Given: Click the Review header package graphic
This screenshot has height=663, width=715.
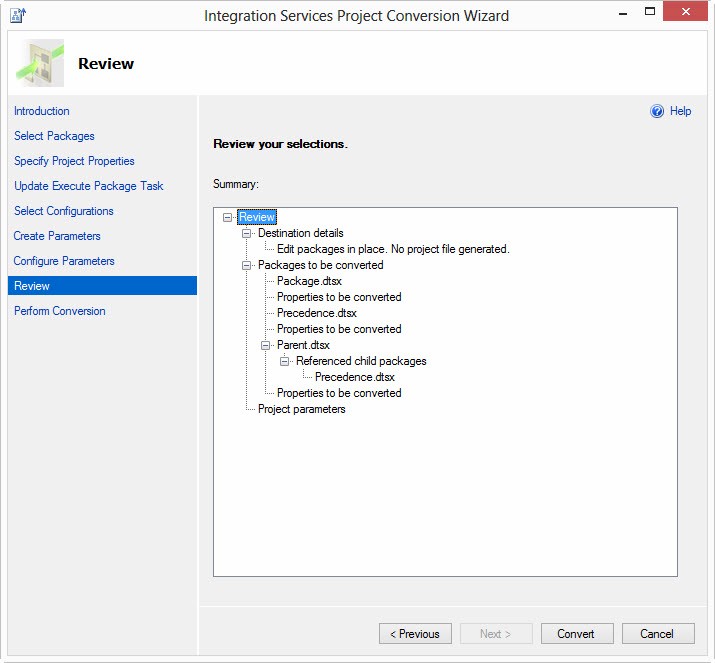Looking at the screenshot, I should [x=40, y=64].
